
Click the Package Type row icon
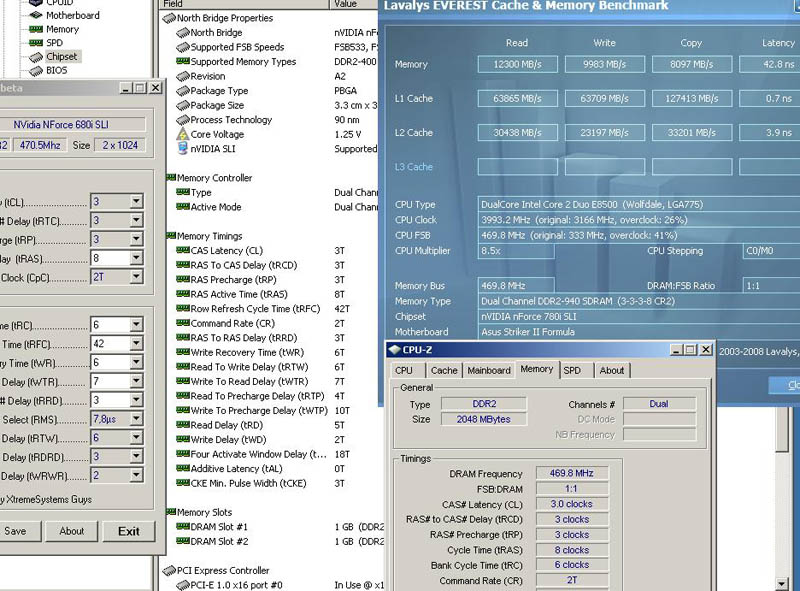pos(183,91)
